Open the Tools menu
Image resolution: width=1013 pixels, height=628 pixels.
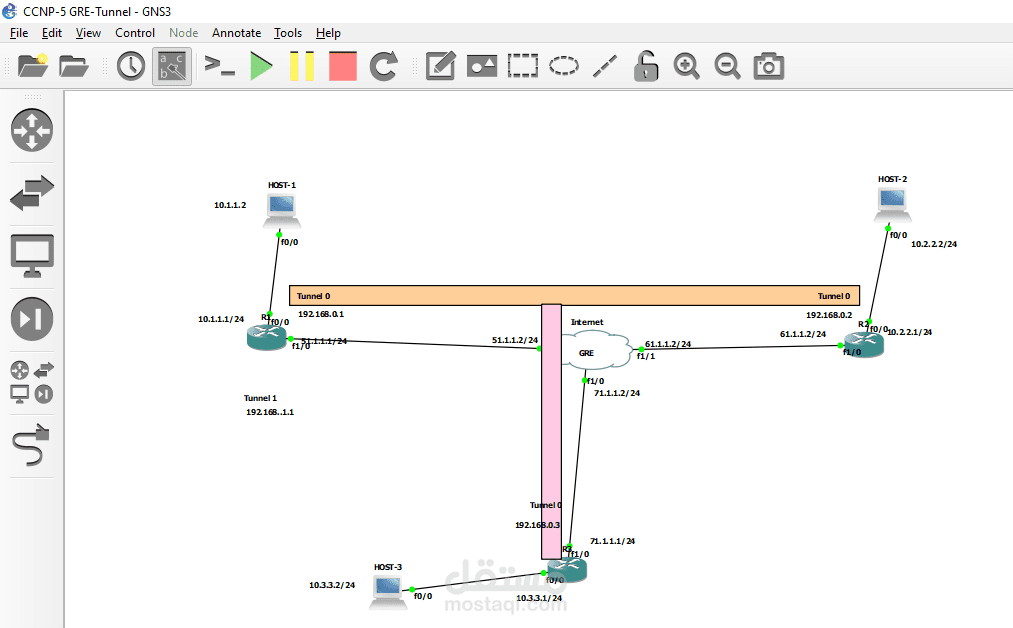point(288,33)
